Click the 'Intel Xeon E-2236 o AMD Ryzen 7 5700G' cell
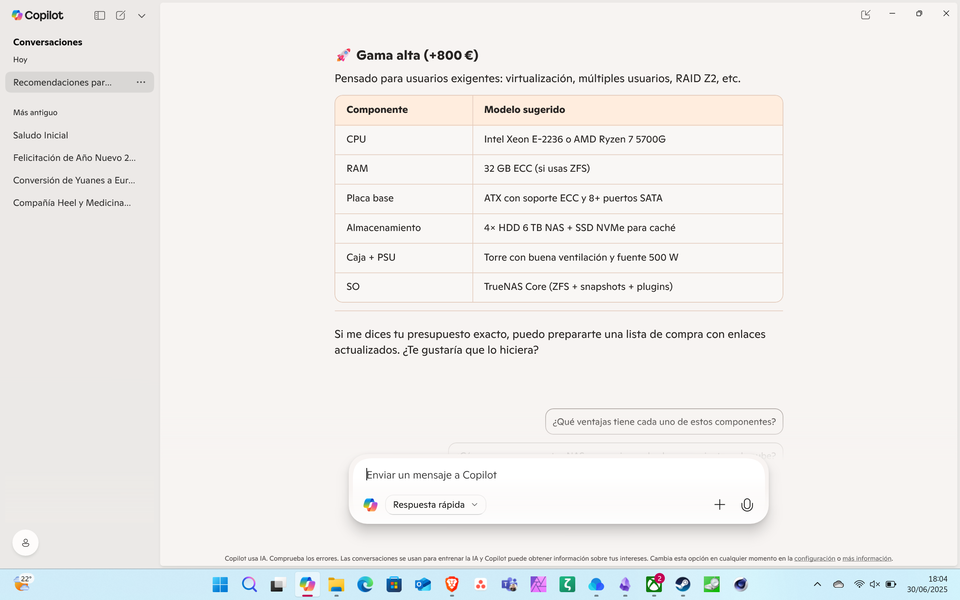 coord(628,139)
